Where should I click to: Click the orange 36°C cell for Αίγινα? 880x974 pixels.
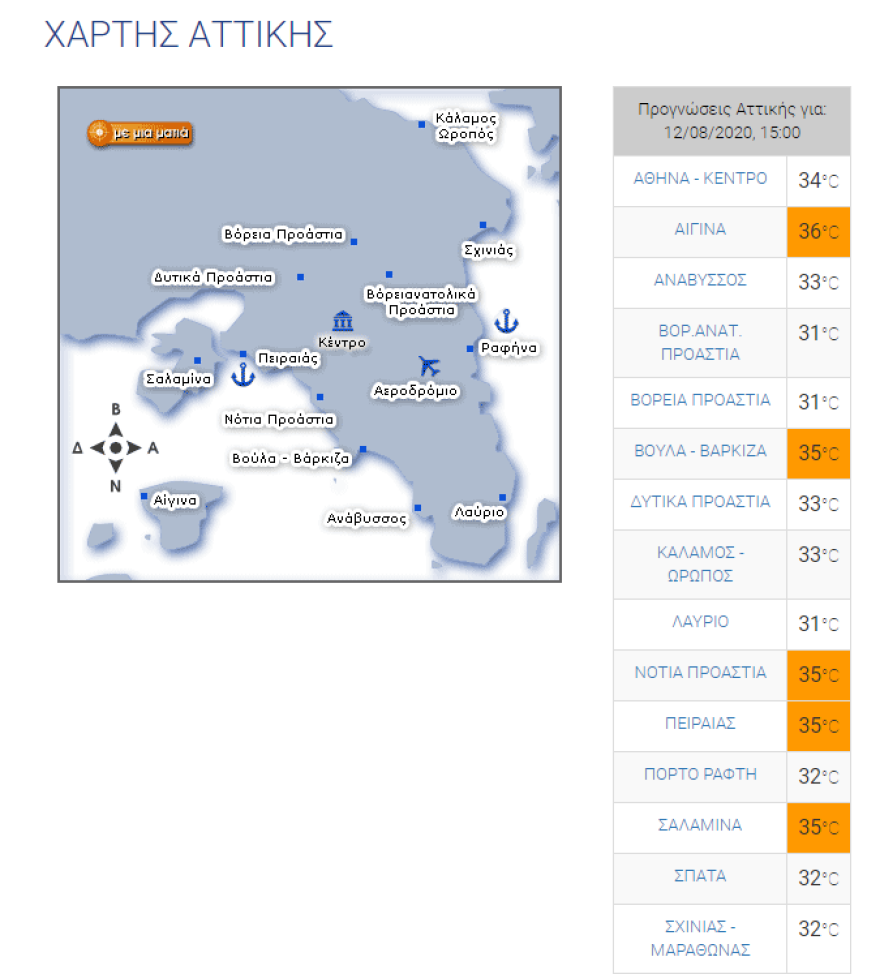(x=818, y=232)
